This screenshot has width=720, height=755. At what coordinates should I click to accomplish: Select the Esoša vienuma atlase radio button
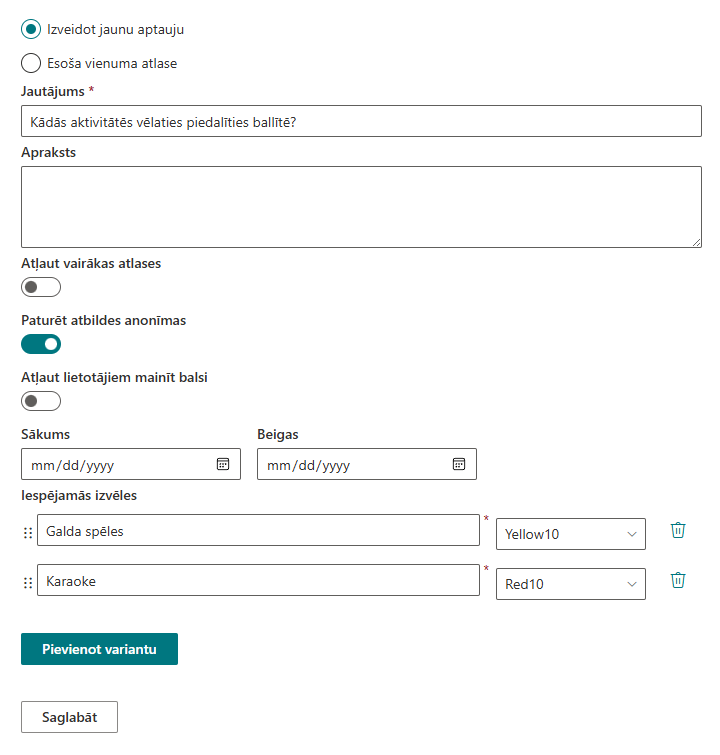click(x=31, y=63)
